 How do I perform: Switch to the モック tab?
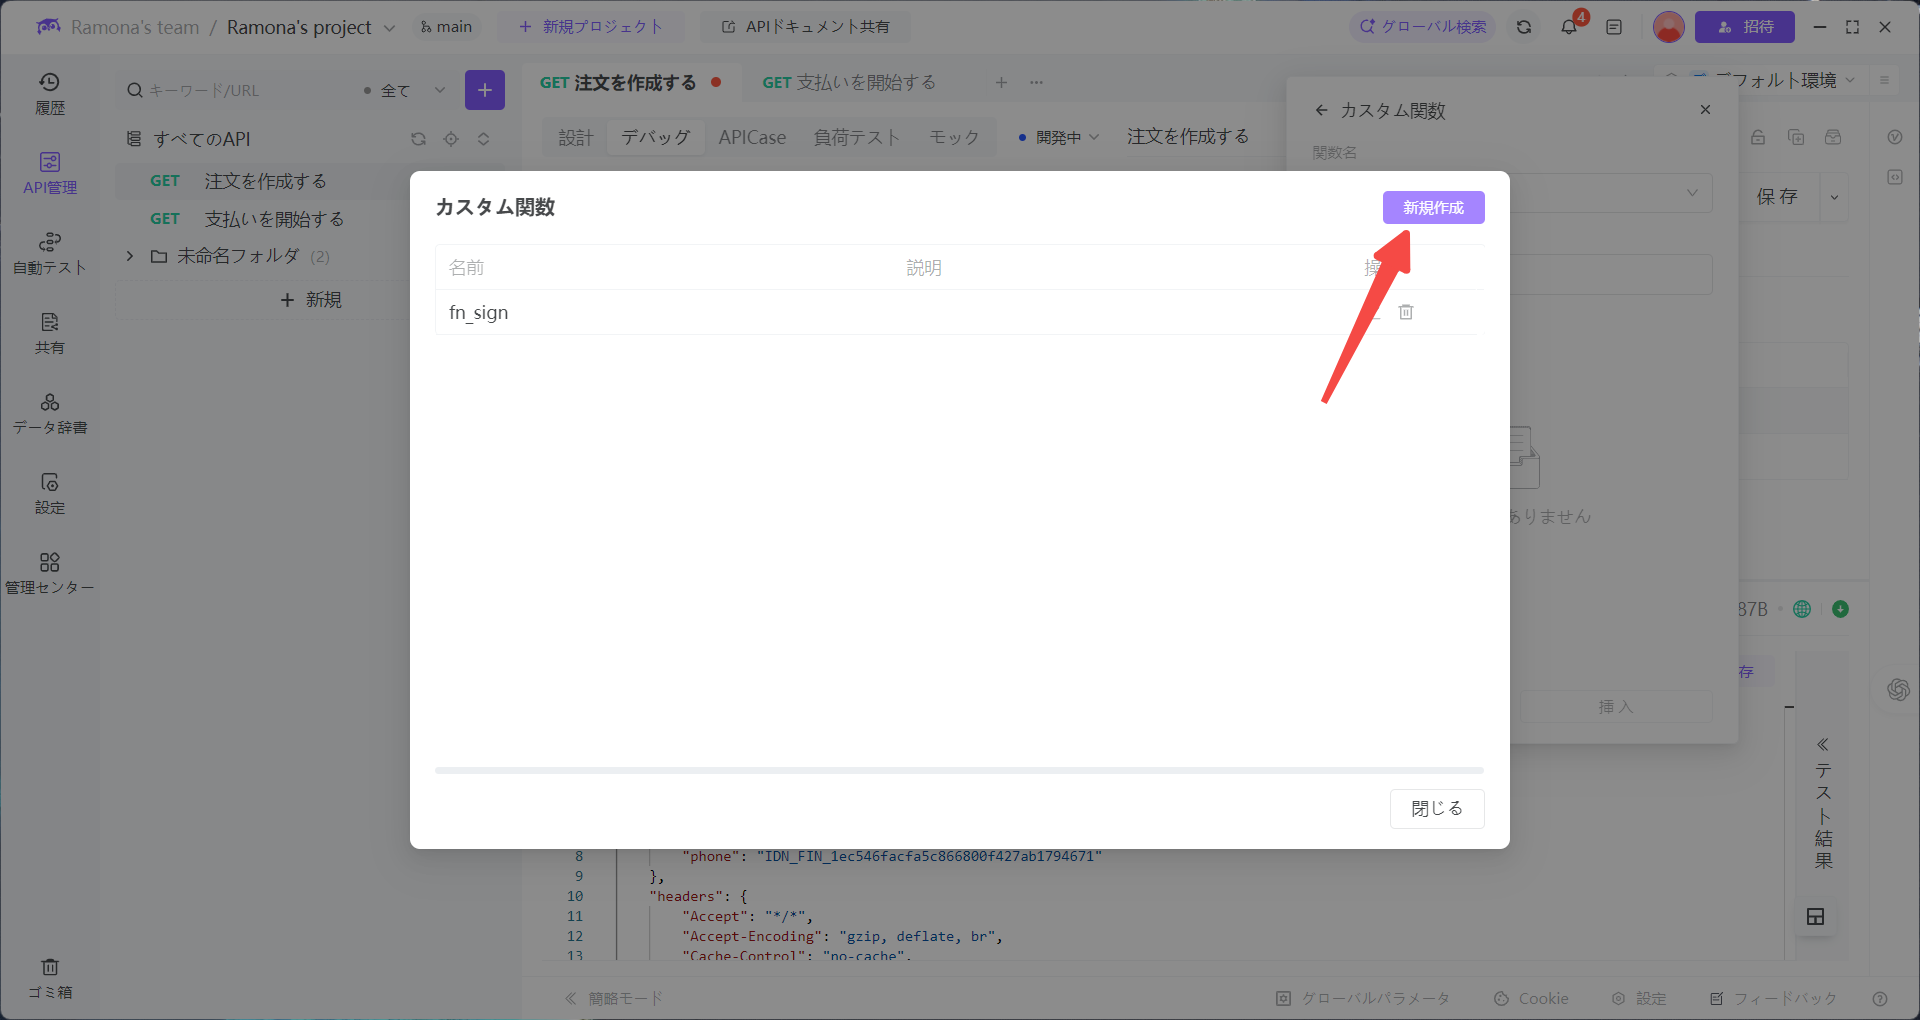tap(955, 137)
